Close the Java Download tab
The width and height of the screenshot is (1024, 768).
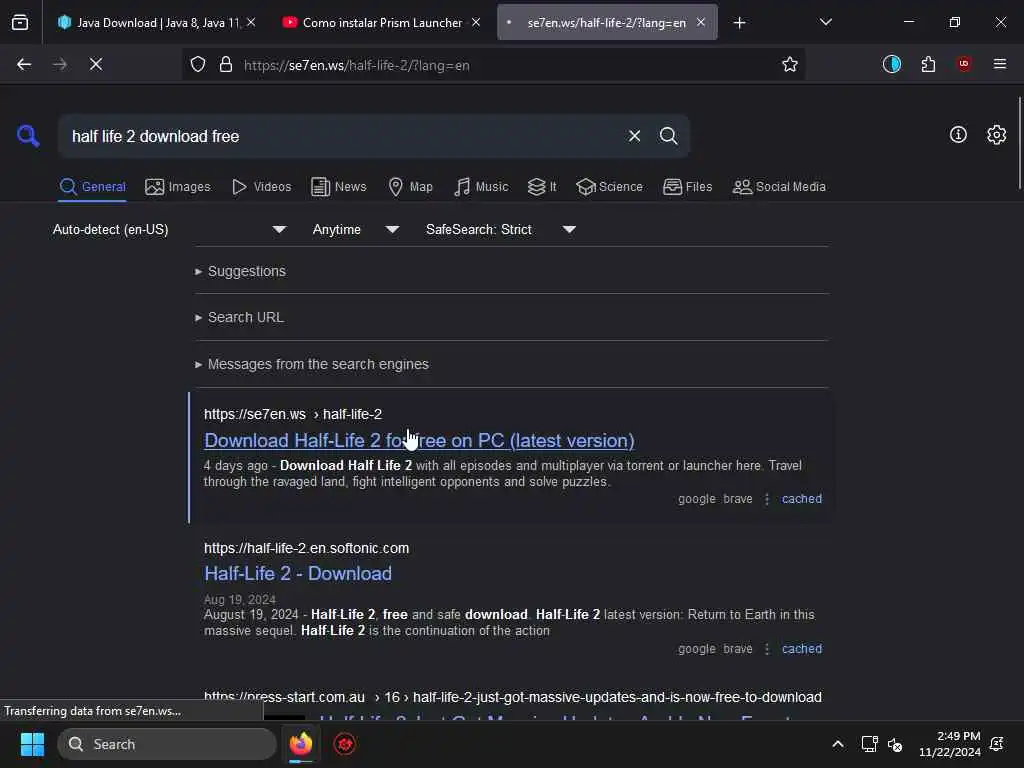click(x=251, y=23)
